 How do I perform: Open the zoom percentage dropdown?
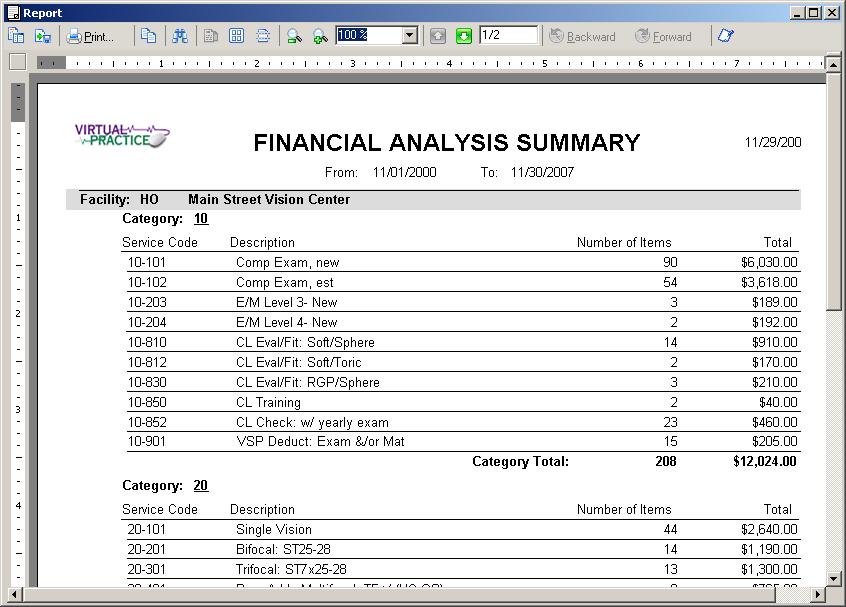pos(409,36)
